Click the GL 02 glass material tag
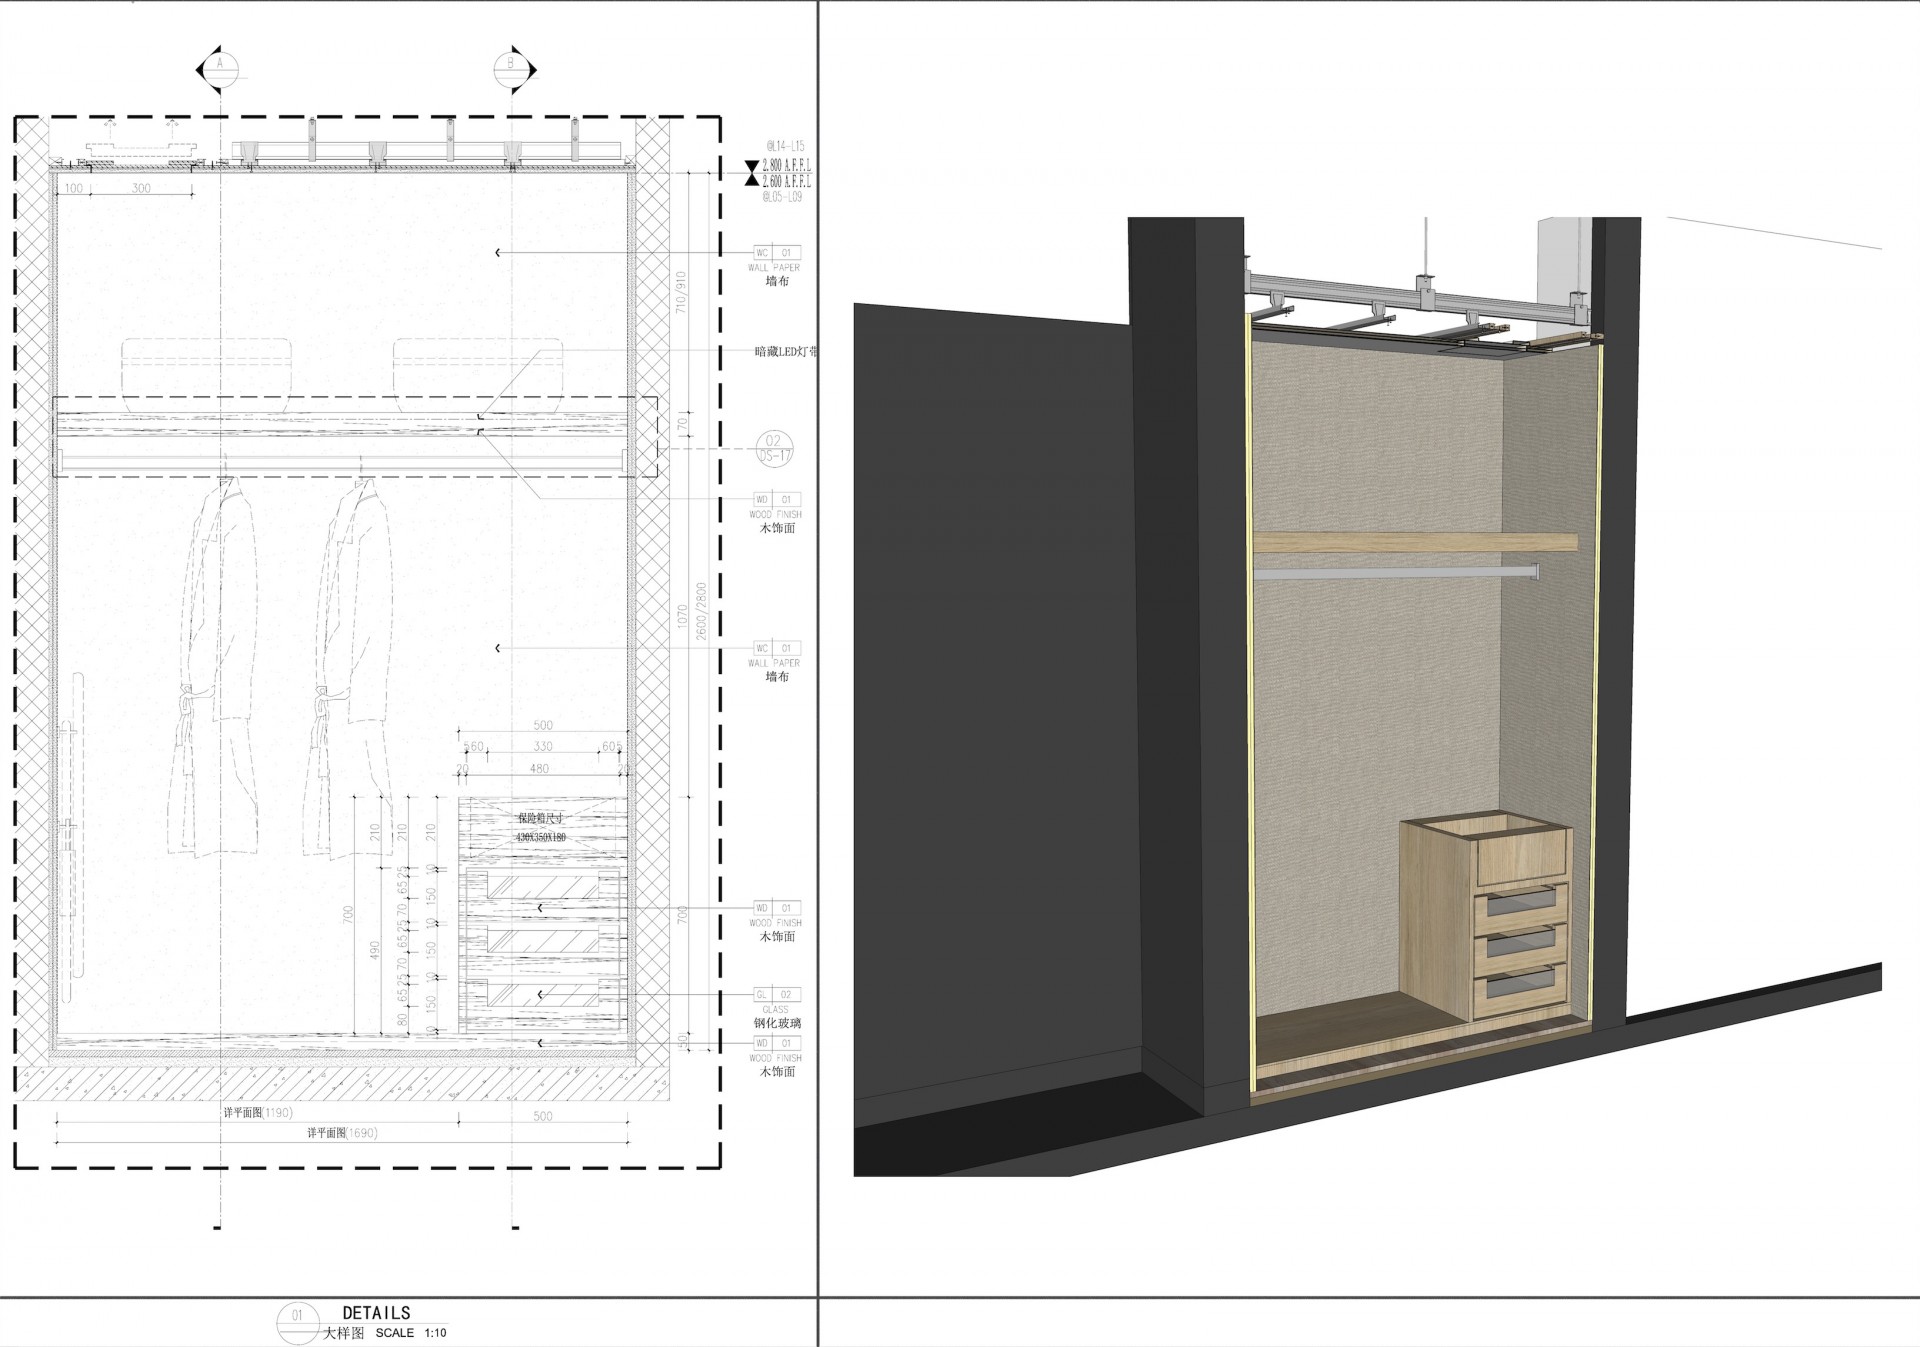The width and height of the screenshot is (1920, 1347). tap(777, 995)
